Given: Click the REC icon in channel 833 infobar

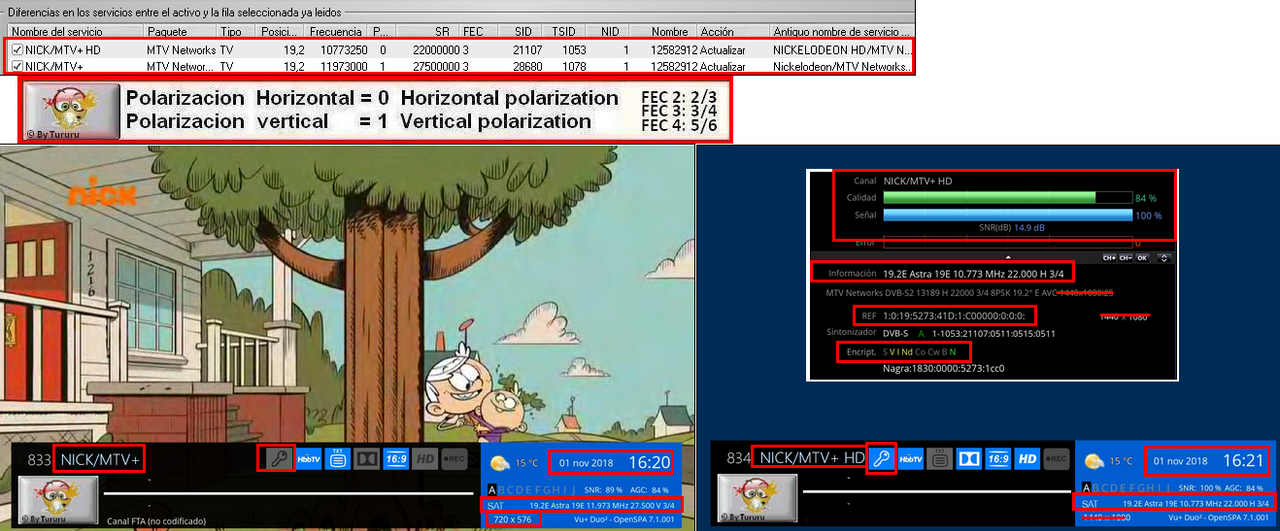Looking at the screenshot, I should pos(453,459).
